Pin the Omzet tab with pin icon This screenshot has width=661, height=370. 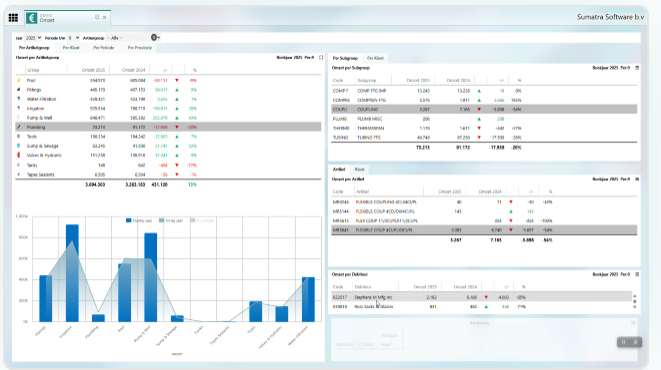97,17
